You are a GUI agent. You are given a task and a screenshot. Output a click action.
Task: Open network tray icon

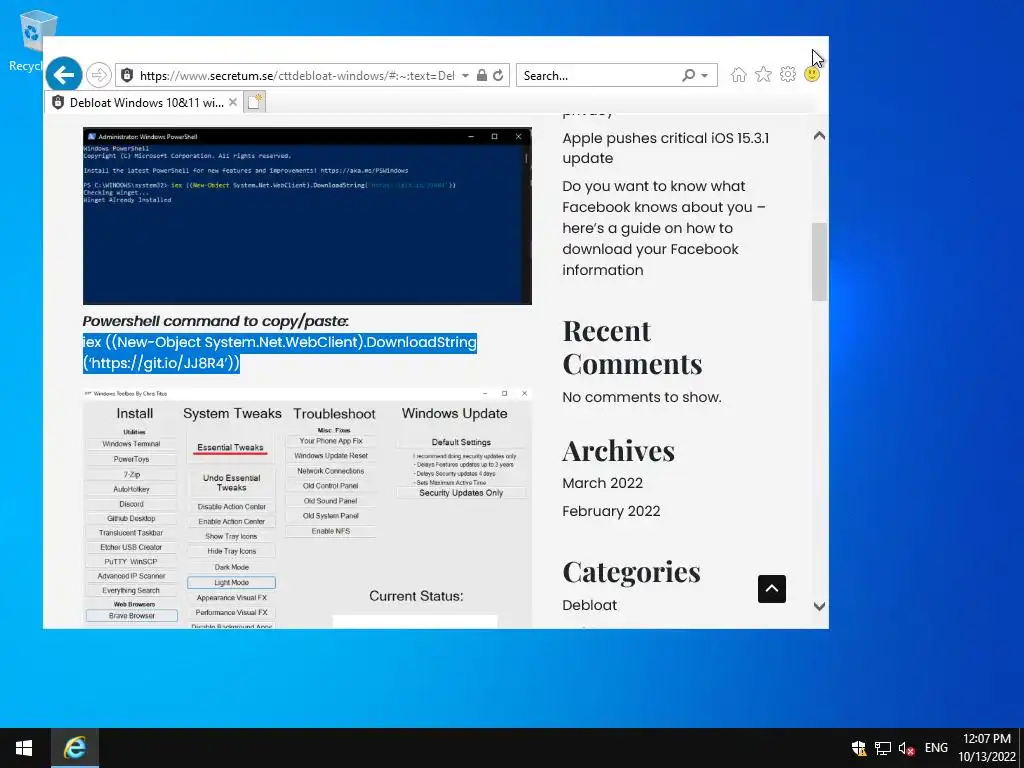(x=883, y=748)
